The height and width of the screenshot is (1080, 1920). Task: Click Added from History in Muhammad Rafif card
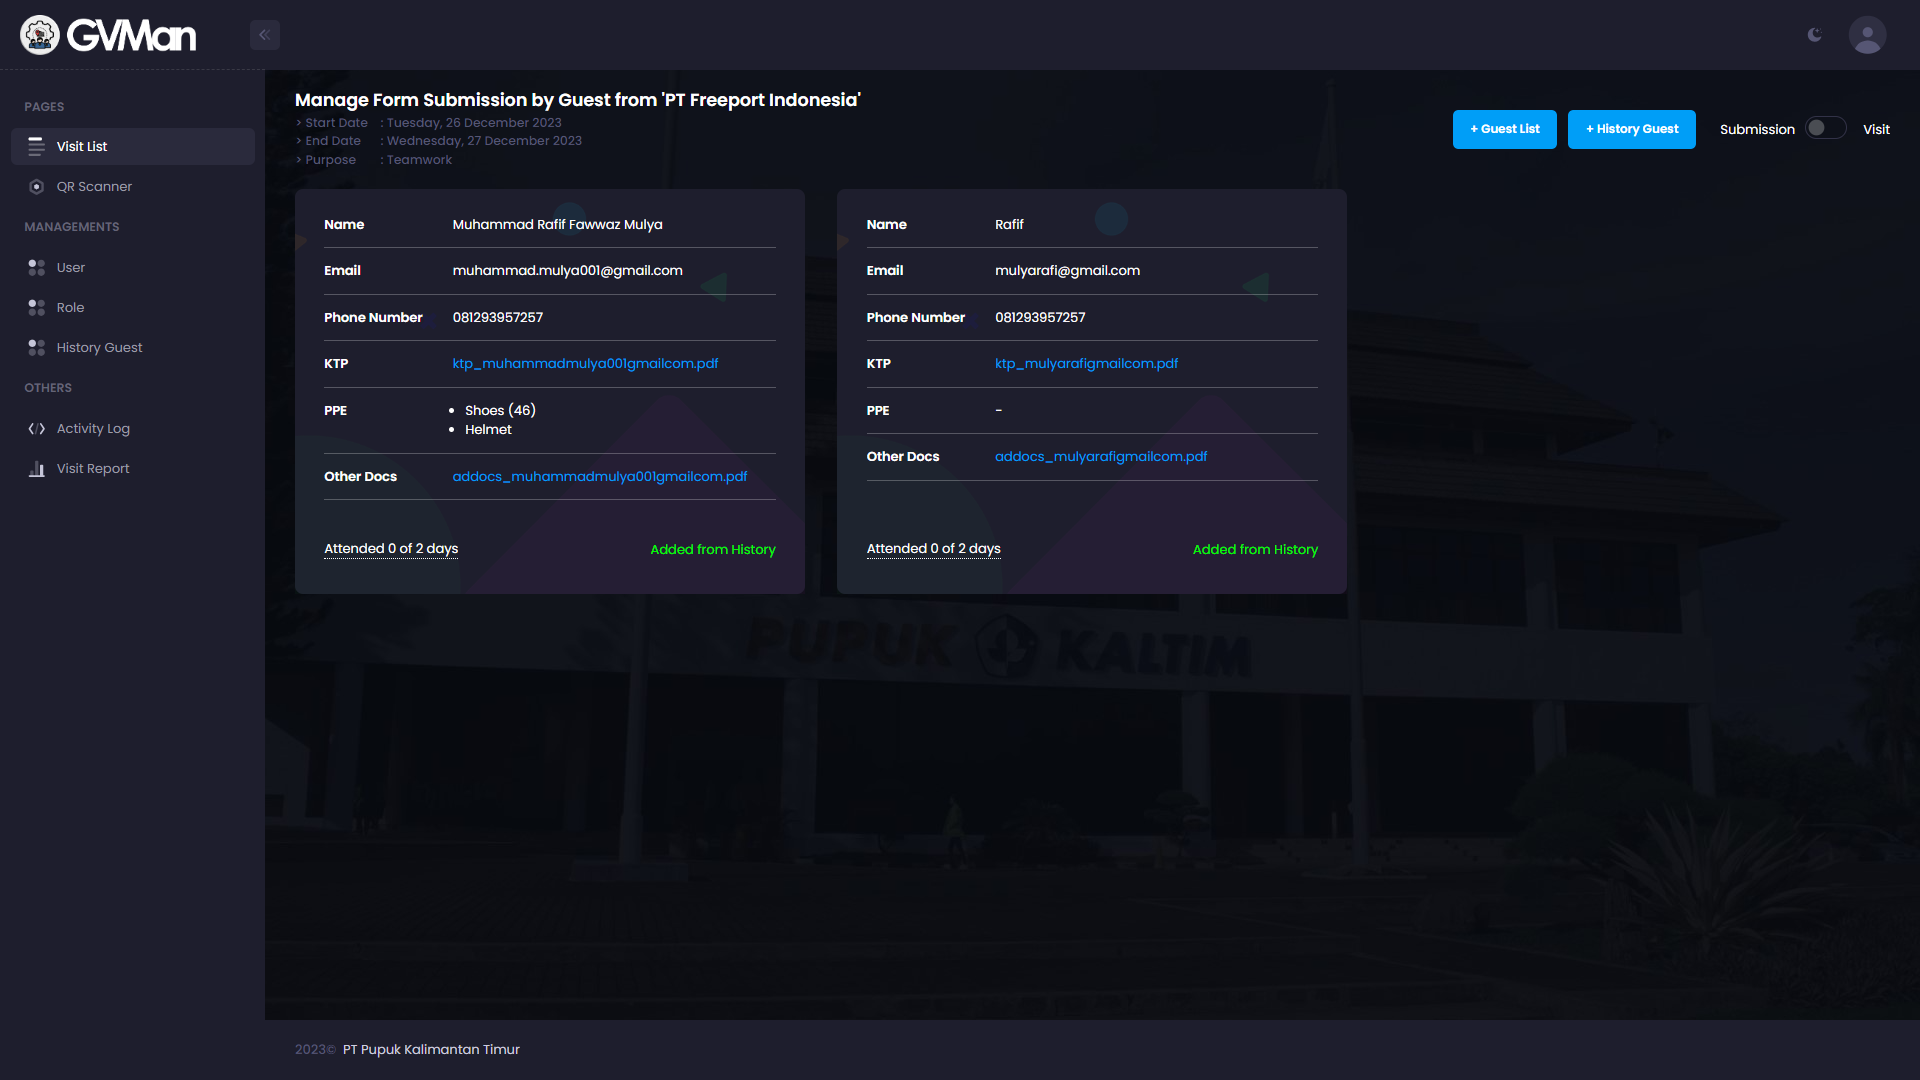point(713,549)
